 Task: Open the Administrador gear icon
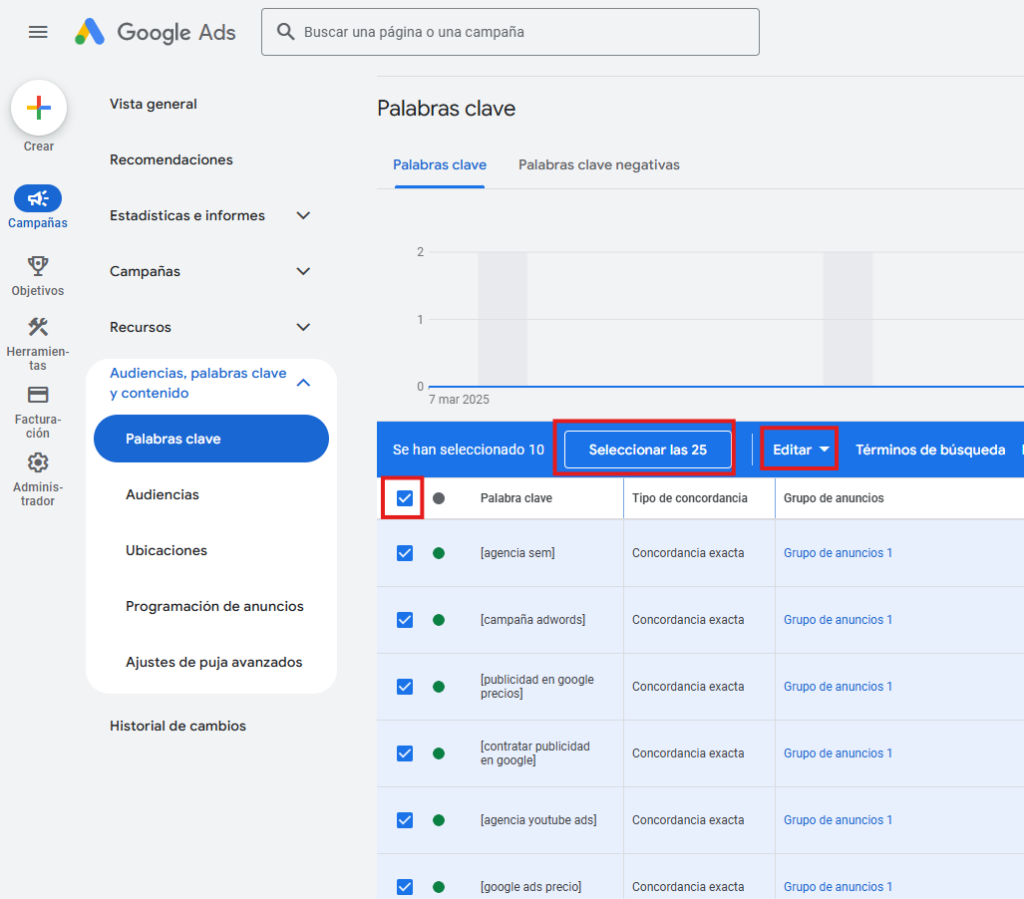point(38,463)
